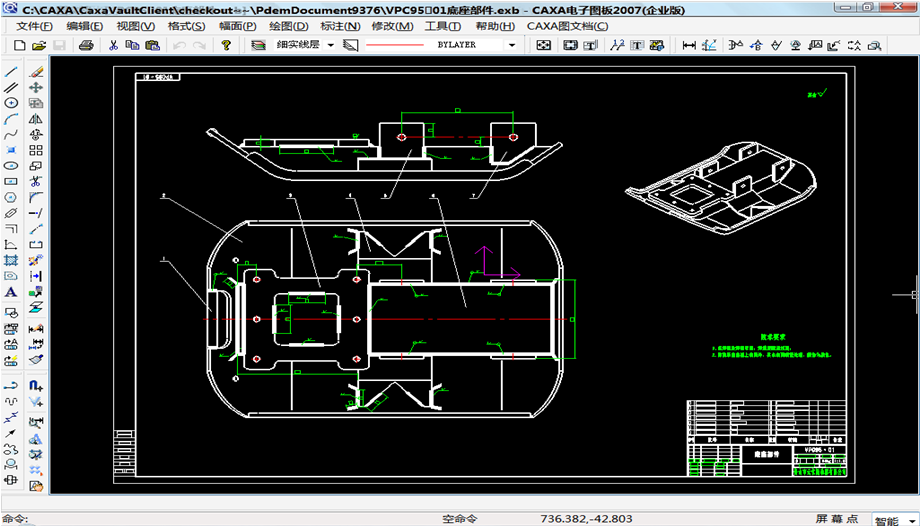Select the Move tool four-arrow icon
Viewport: 921px width, 527px height.
(36, 88)
